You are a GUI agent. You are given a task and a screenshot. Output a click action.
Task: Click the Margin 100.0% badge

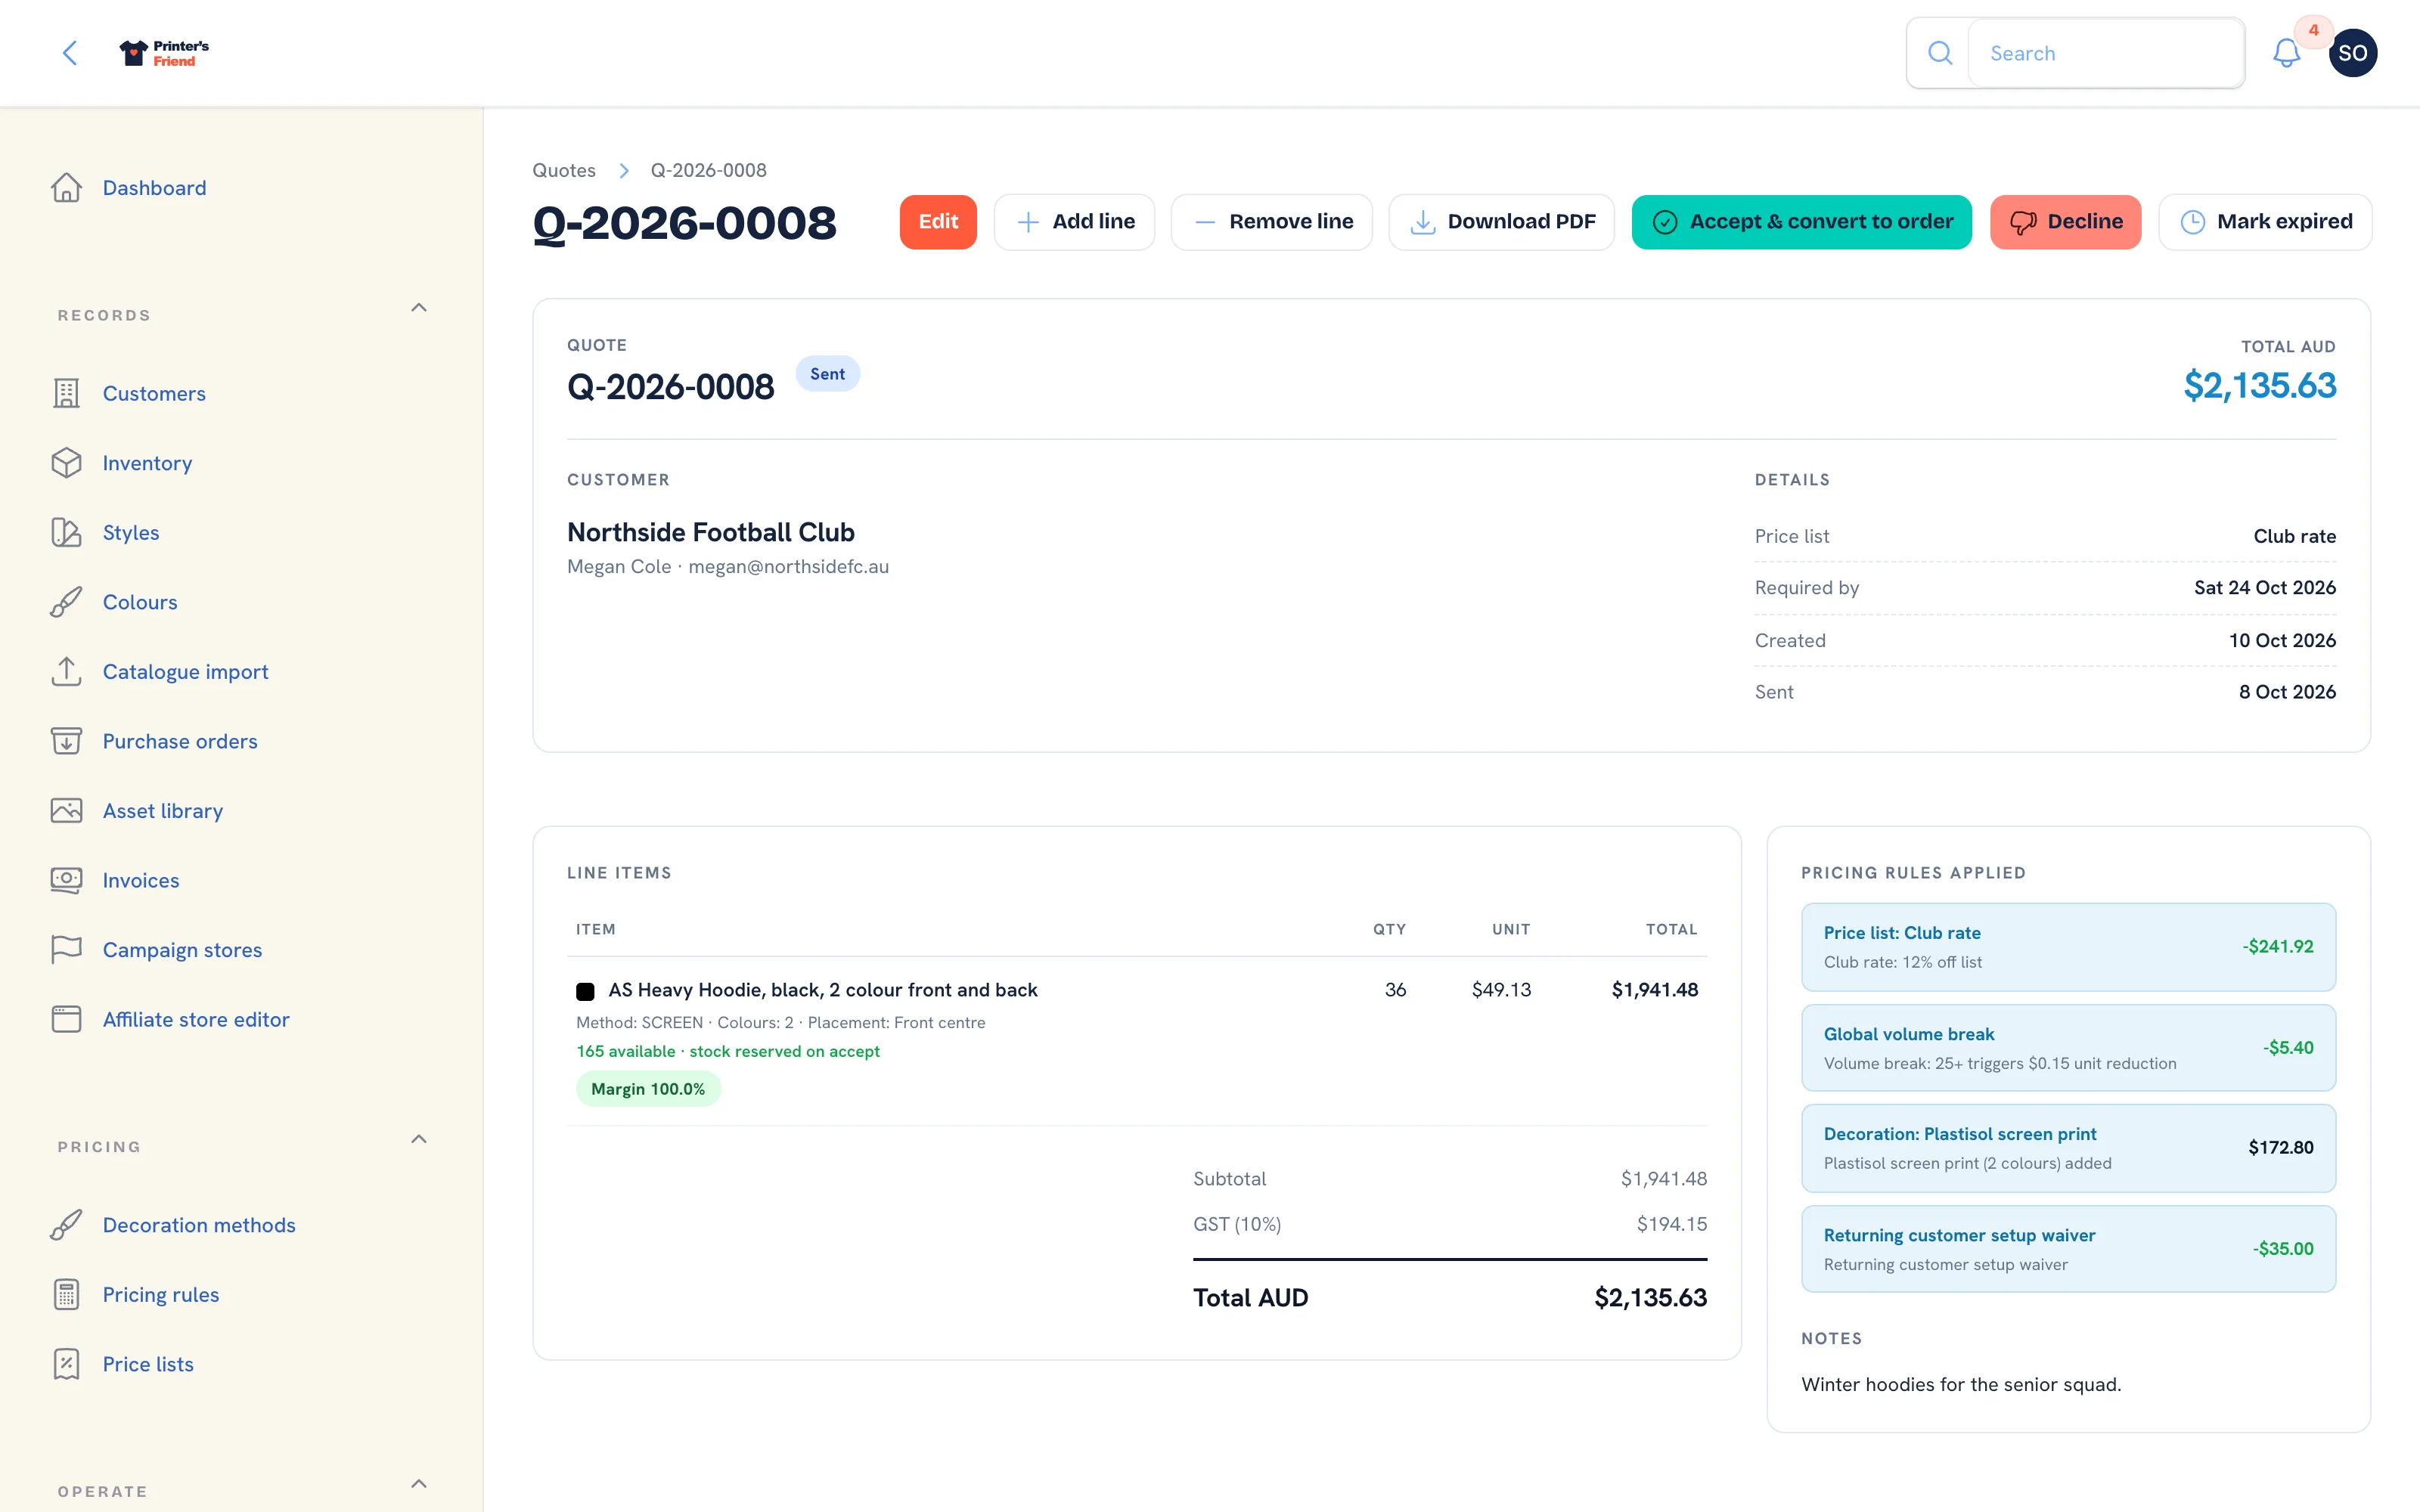pyautogui.click(x=648, y=1089)
